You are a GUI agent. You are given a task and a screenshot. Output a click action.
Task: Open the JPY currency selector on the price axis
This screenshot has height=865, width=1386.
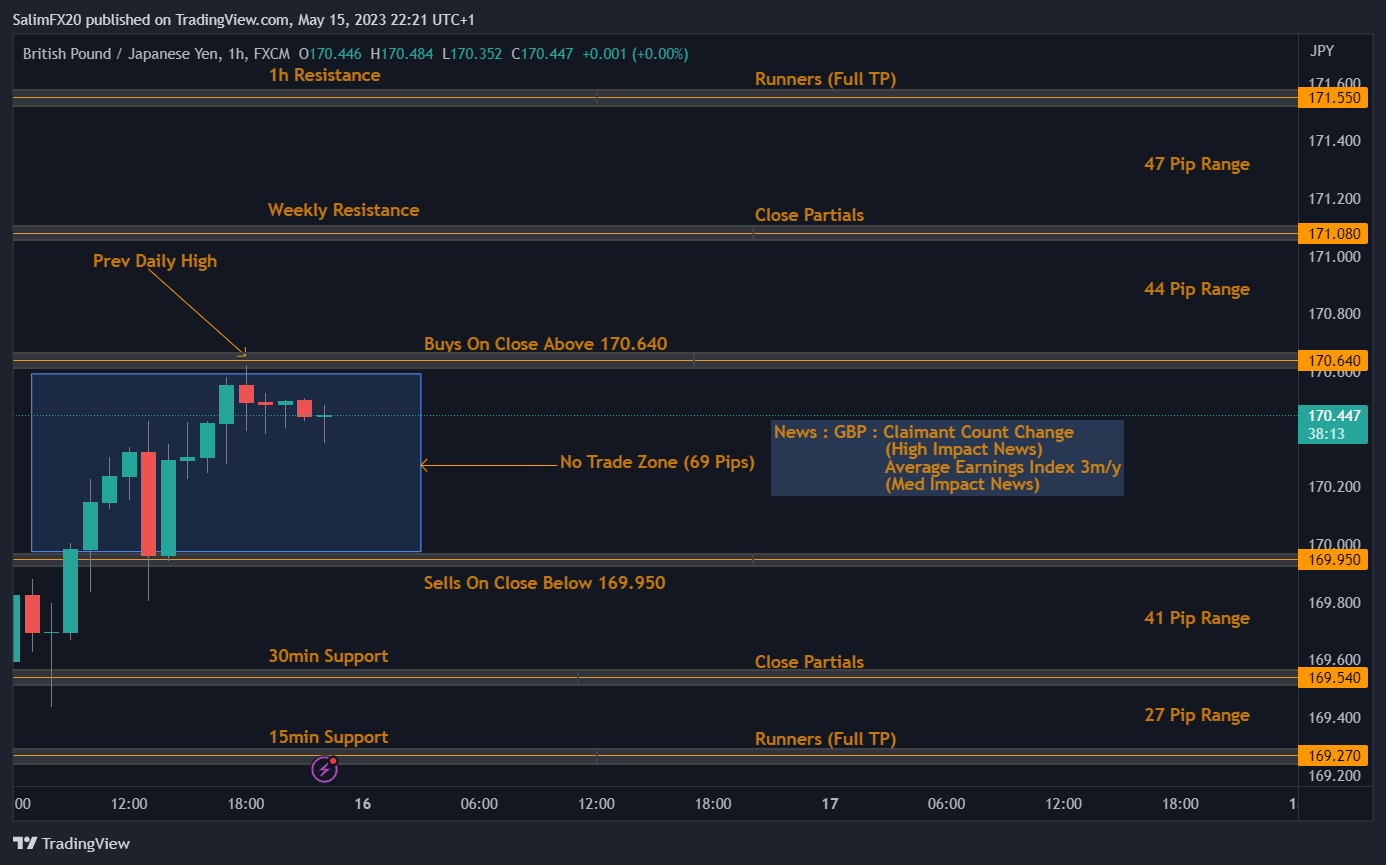pos(1320,51)
